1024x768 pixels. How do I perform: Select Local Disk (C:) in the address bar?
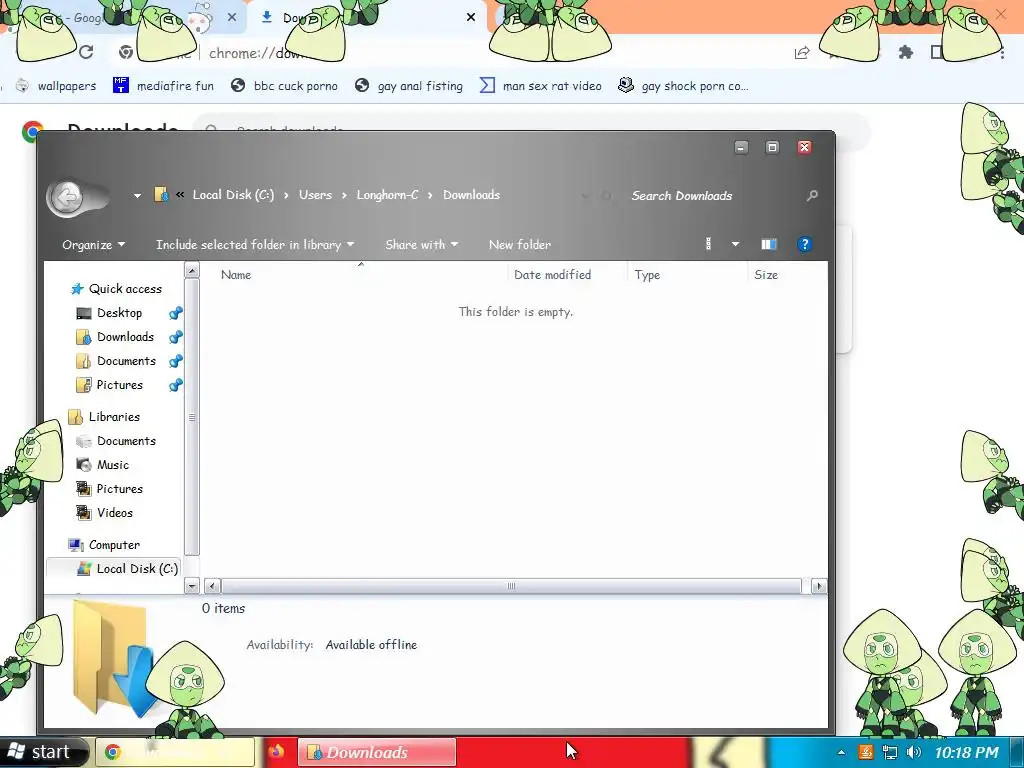pyautogui.click(x=233, y=195)
